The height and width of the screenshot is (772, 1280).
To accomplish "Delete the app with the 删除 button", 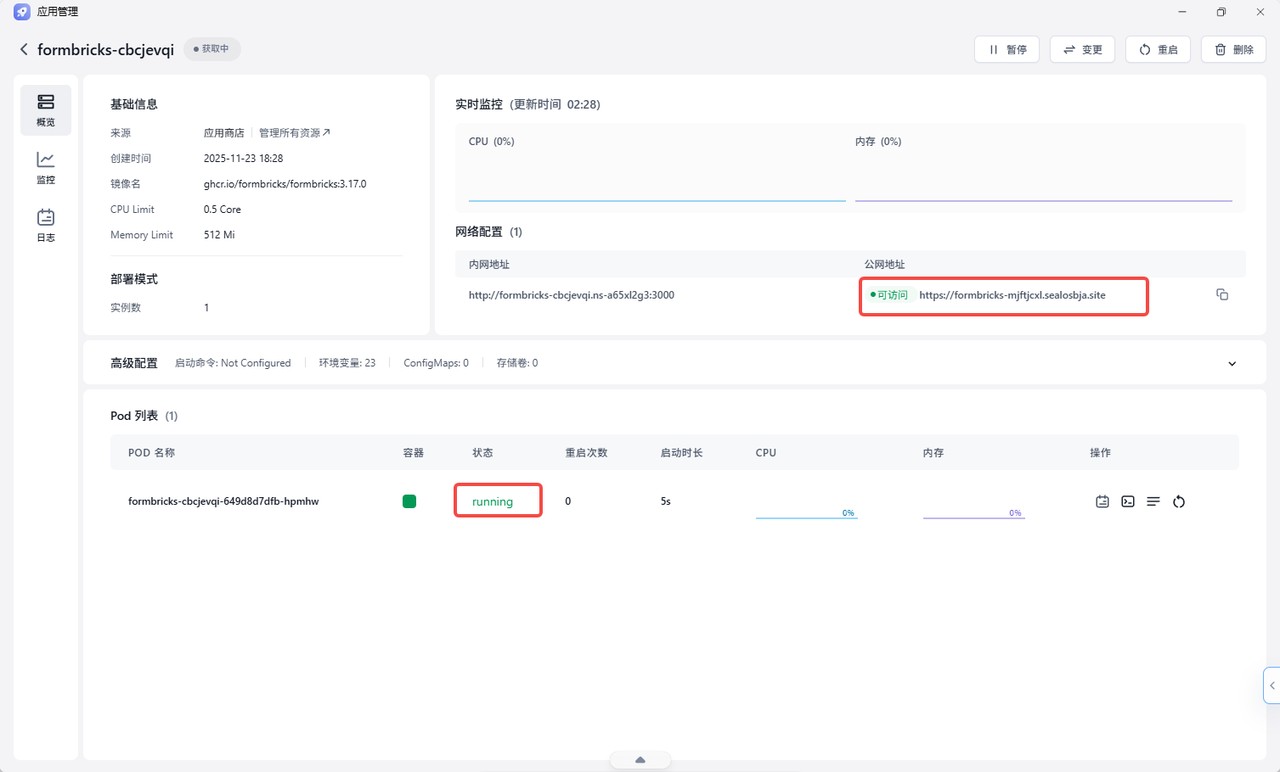I will [1234, 49].
